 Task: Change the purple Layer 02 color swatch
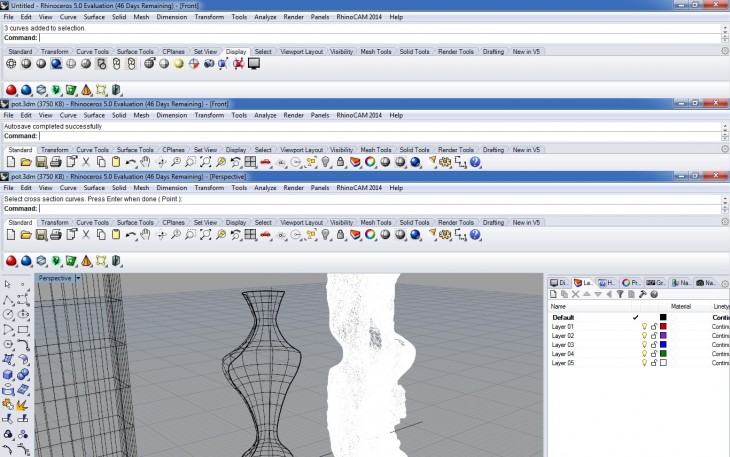[663, 336]
